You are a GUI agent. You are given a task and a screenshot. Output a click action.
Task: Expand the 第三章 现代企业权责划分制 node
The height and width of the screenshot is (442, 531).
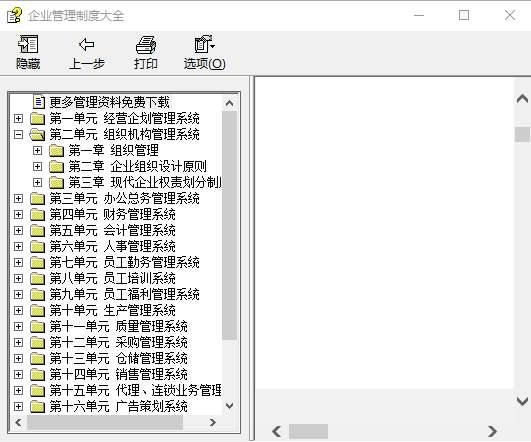click(x=37, y=183)
